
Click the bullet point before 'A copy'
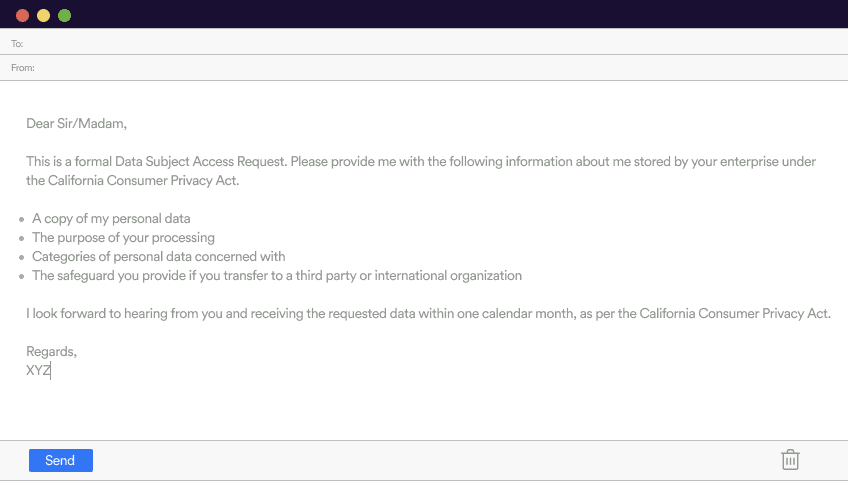(21, 219)
